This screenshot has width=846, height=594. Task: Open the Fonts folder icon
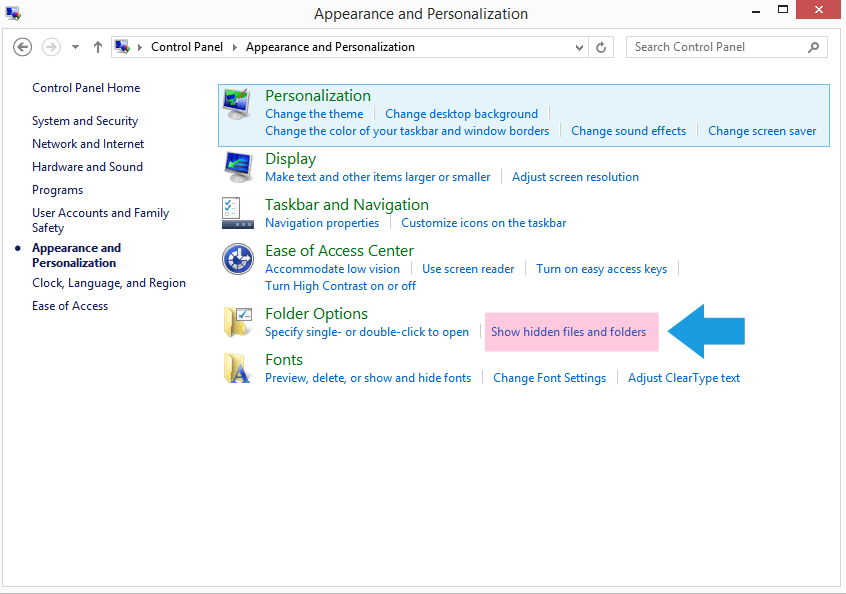pyautogui.click(x=237, y=368)
